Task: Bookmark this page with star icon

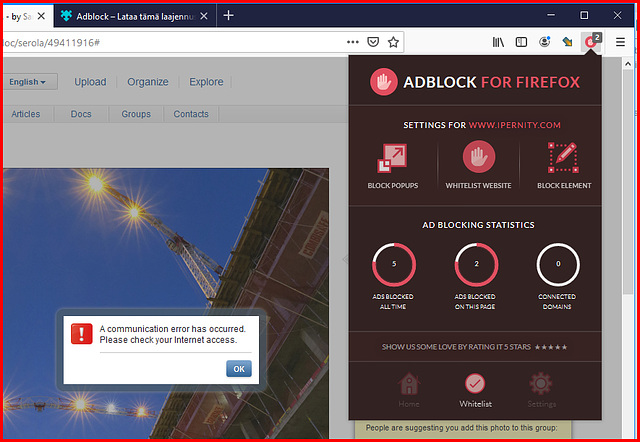Action: tap(393, 42)
